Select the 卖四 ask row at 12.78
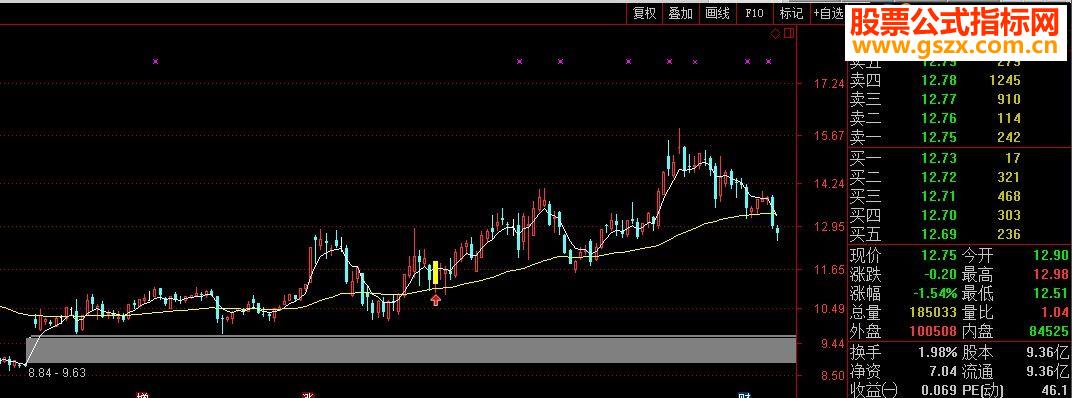The width and height of the screenshot is (1072, 398). [959, 81]
